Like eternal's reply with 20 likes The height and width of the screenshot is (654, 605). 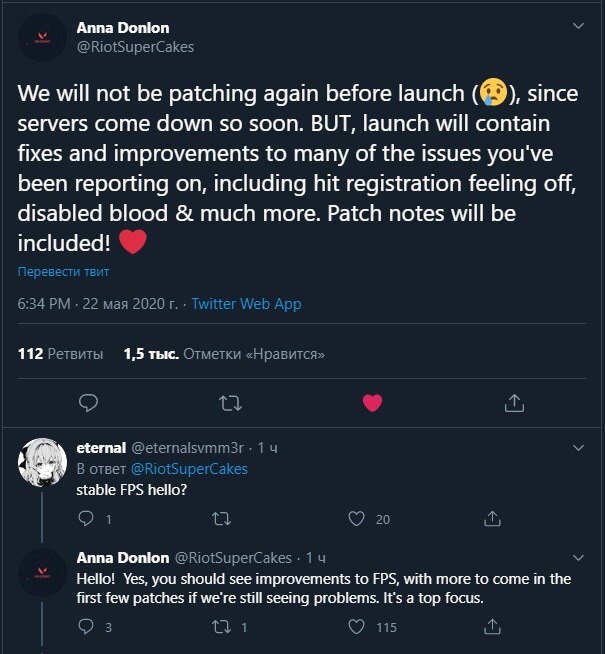point(355,518)
